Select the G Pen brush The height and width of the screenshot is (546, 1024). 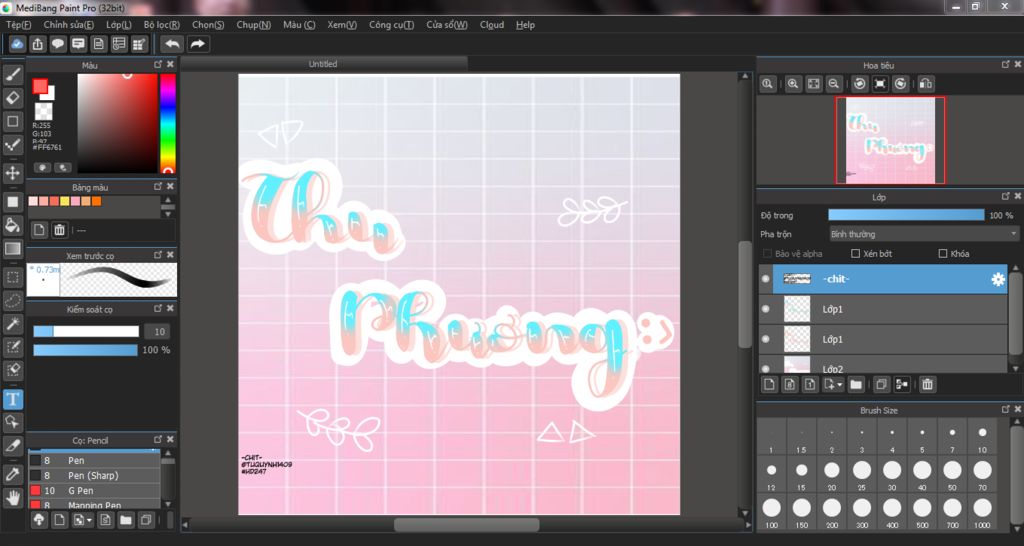[x=94, y=490]
